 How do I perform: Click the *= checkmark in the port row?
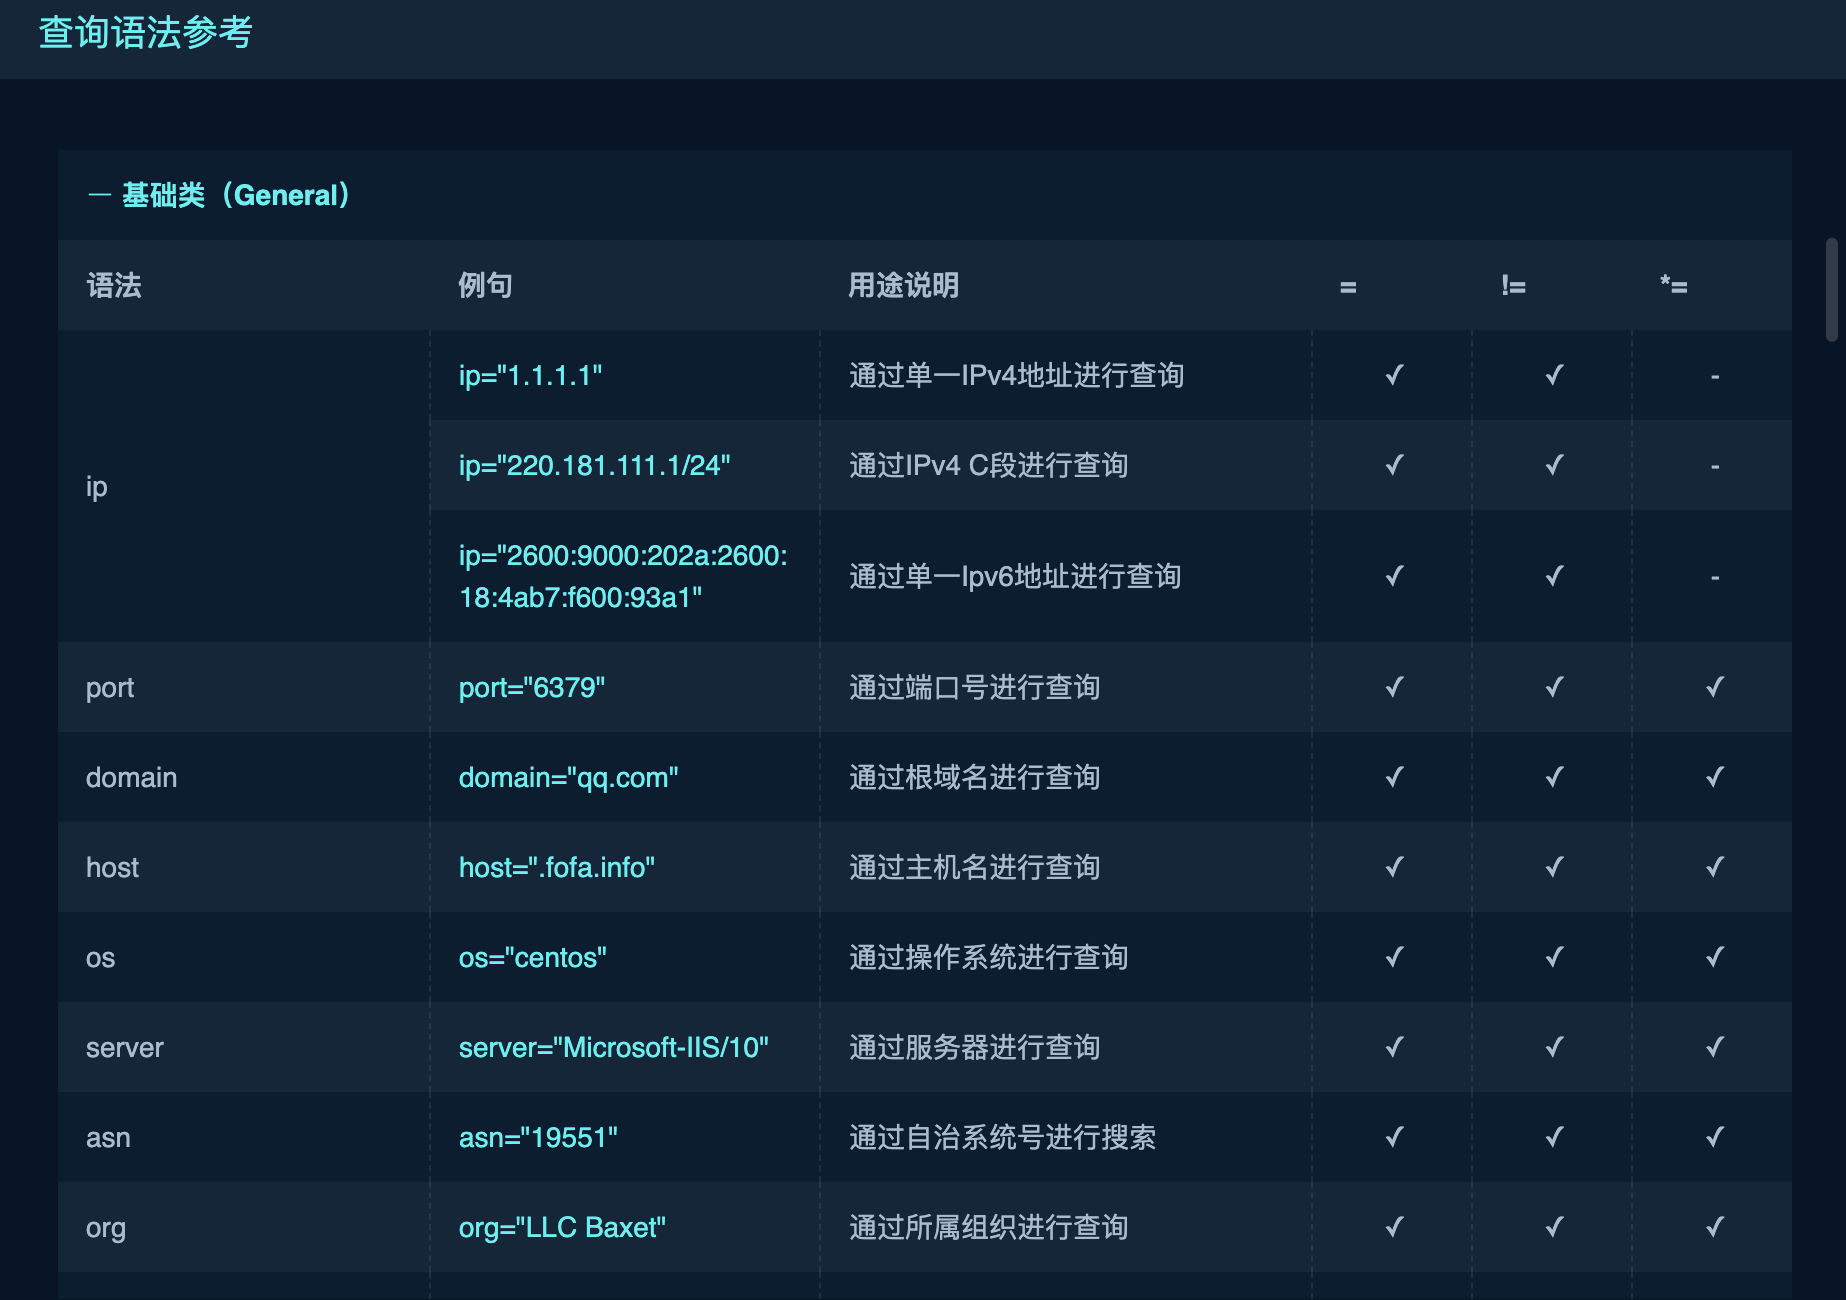(1714, 687)
